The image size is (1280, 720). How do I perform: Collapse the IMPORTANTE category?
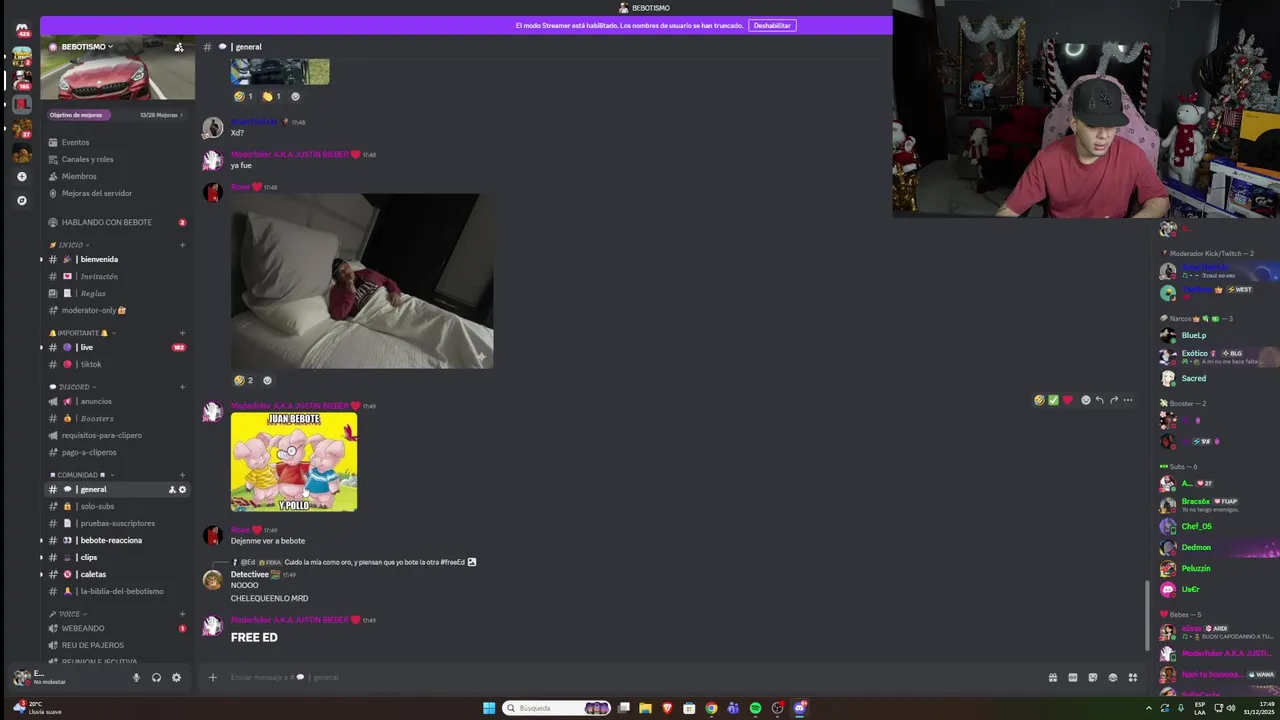(x=83, y=333)
